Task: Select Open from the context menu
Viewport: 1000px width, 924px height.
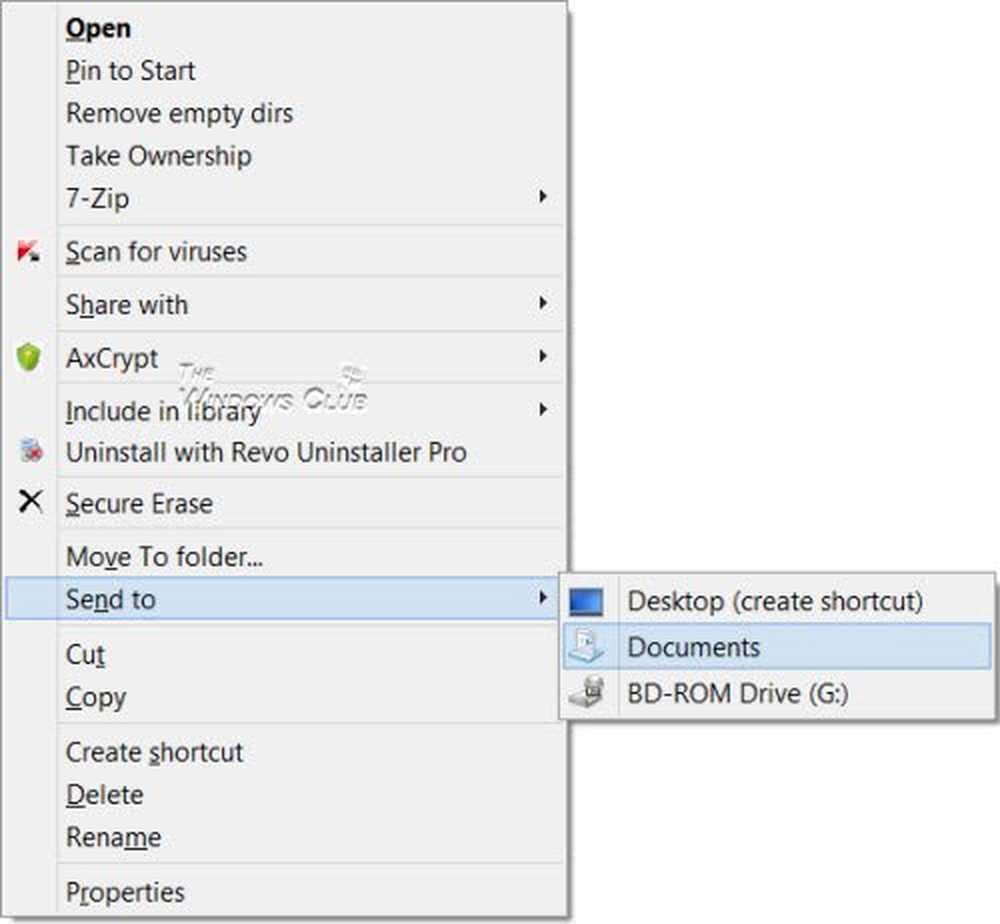Action: [98, 29]
